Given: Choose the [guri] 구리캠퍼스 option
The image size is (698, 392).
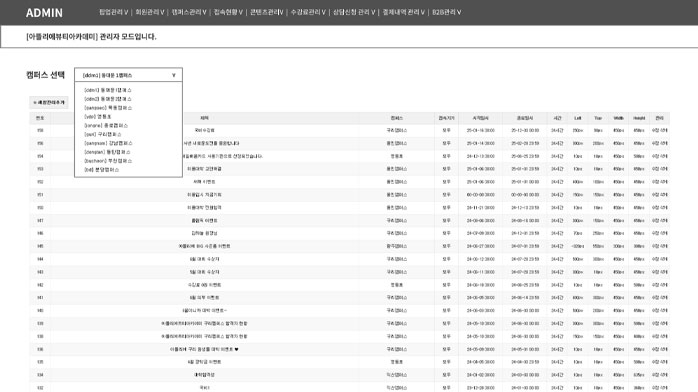Looking at the screenshot, I should (x=103, y=134).
